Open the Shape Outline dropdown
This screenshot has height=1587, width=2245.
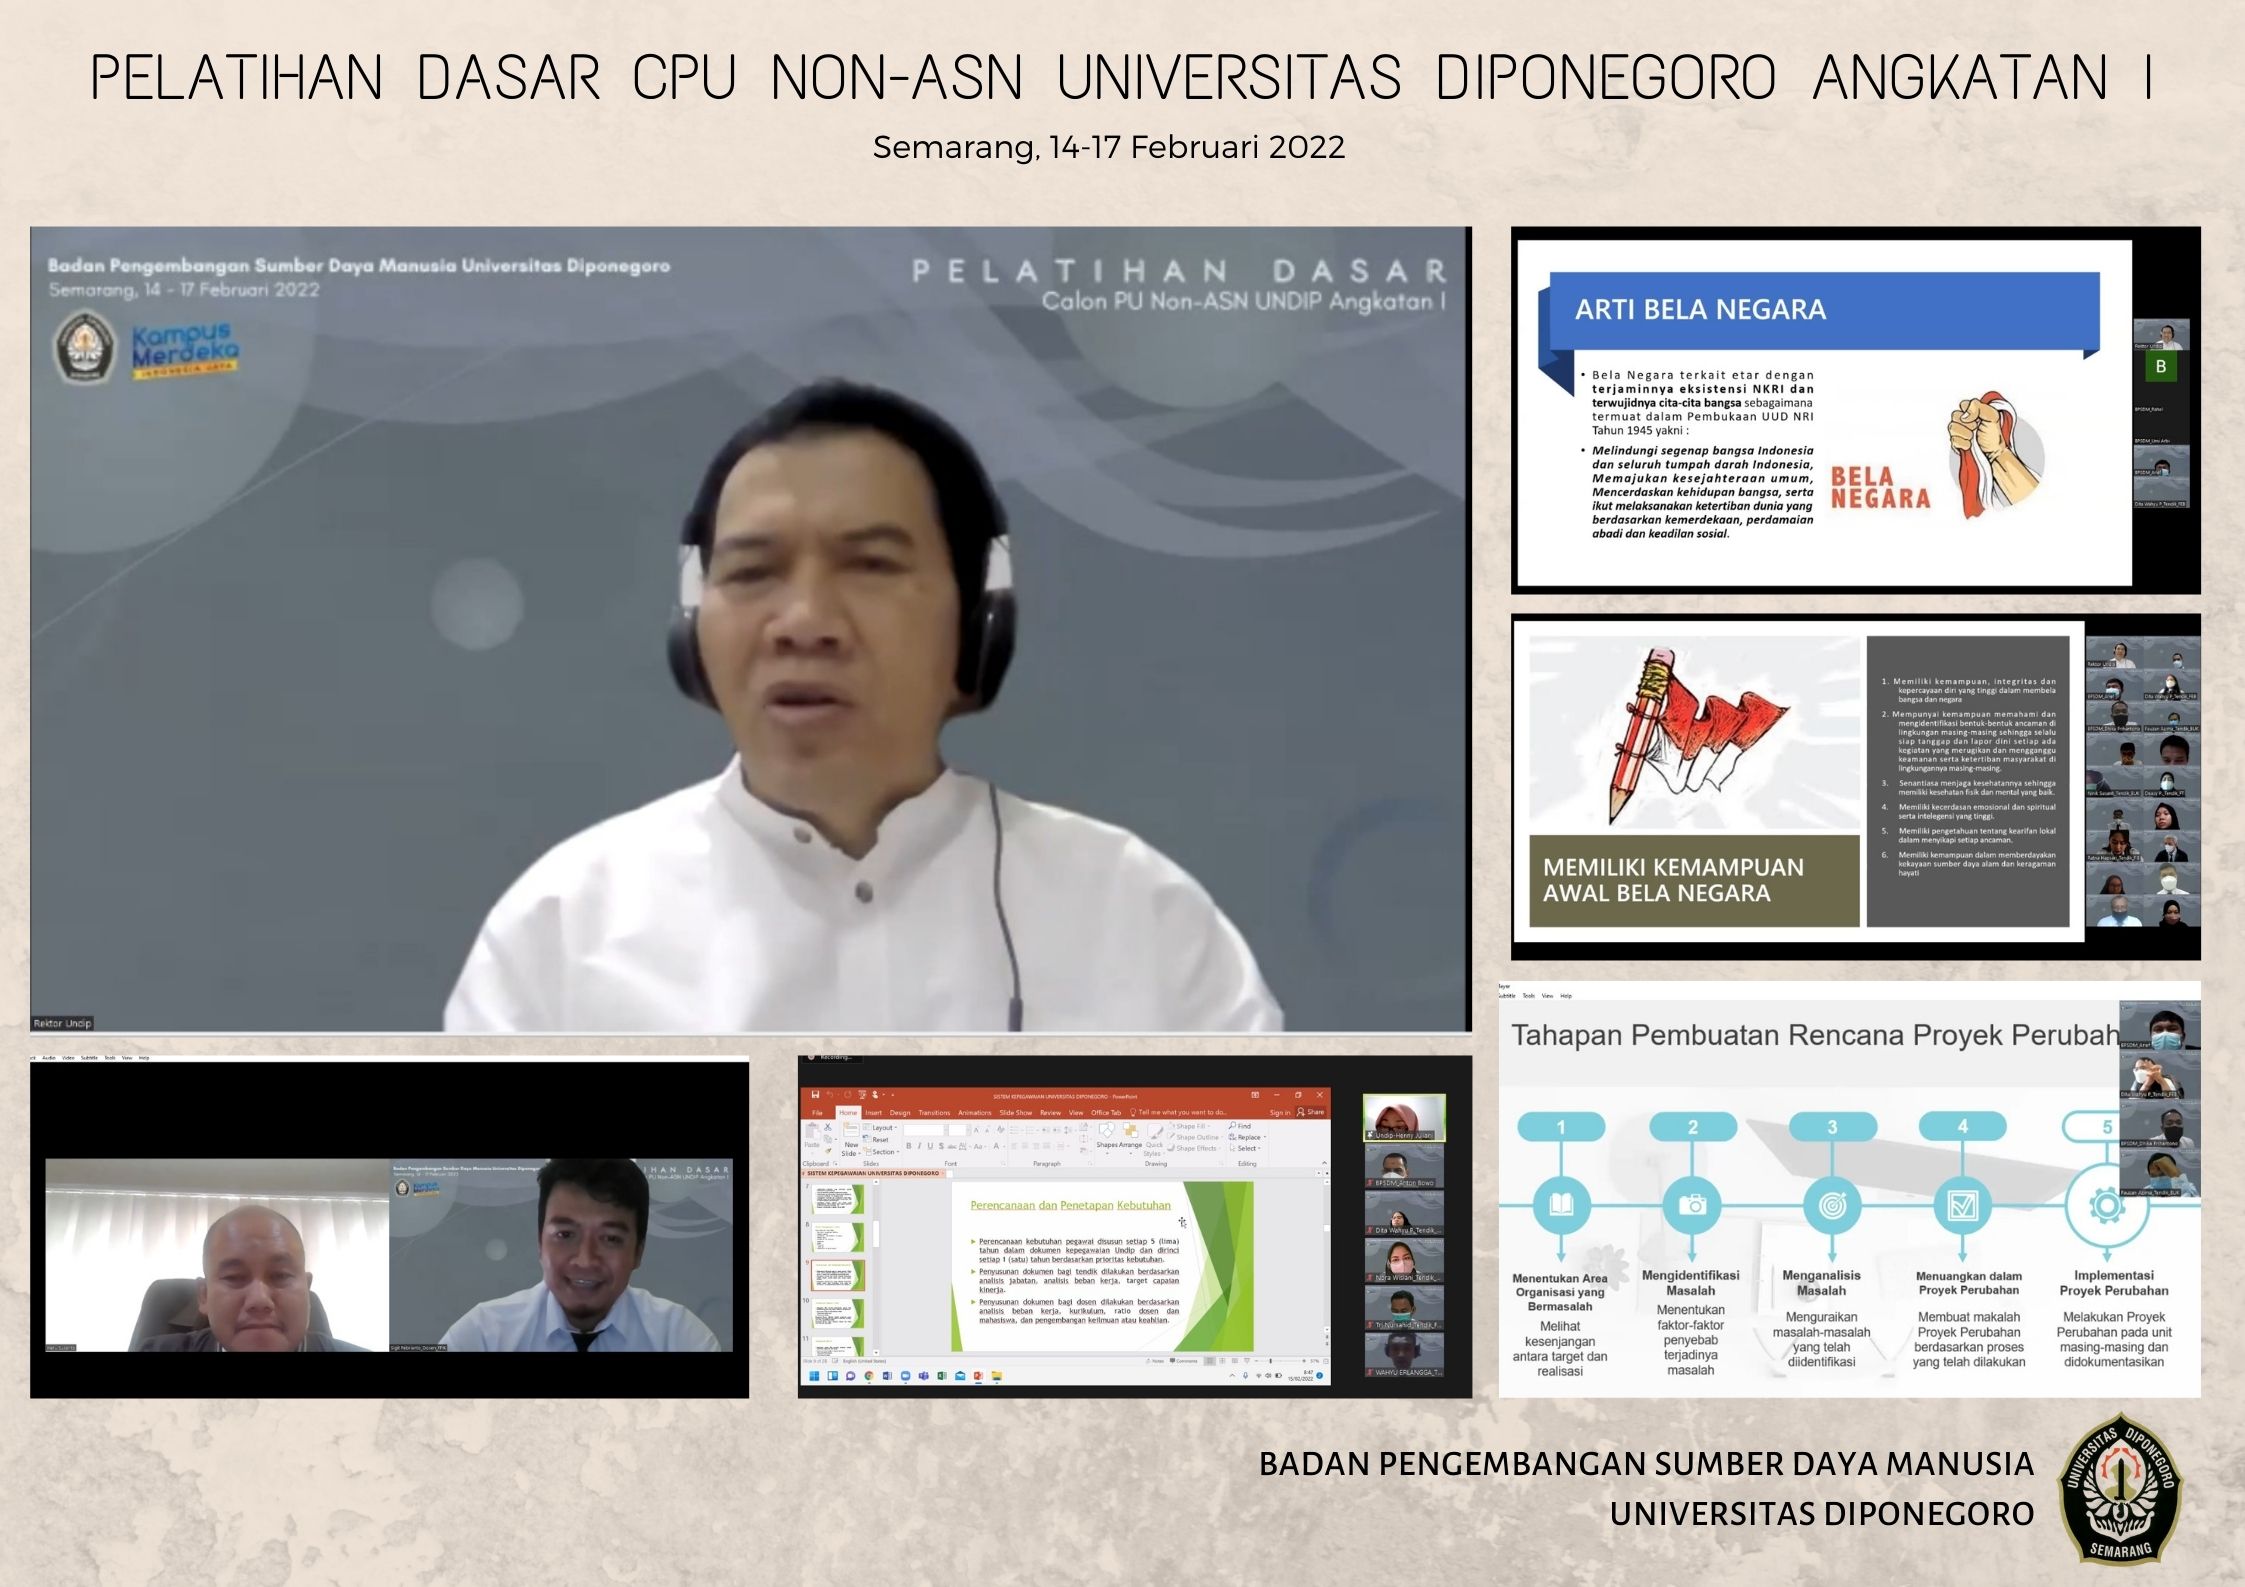(x=1196, y=1137)
